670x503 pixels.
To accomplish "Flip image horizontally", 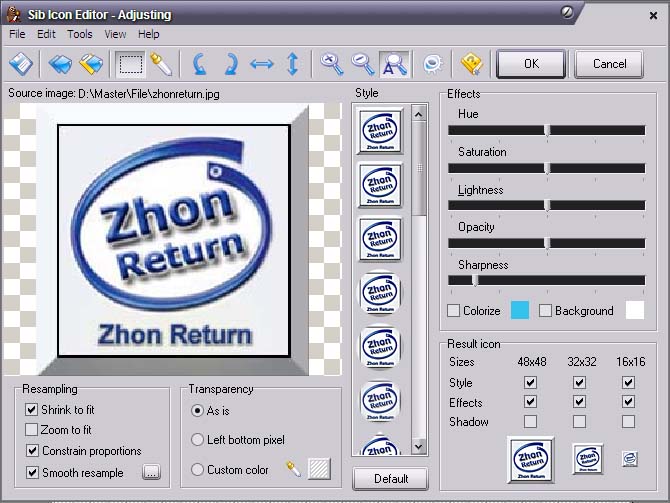I will 262,65.
